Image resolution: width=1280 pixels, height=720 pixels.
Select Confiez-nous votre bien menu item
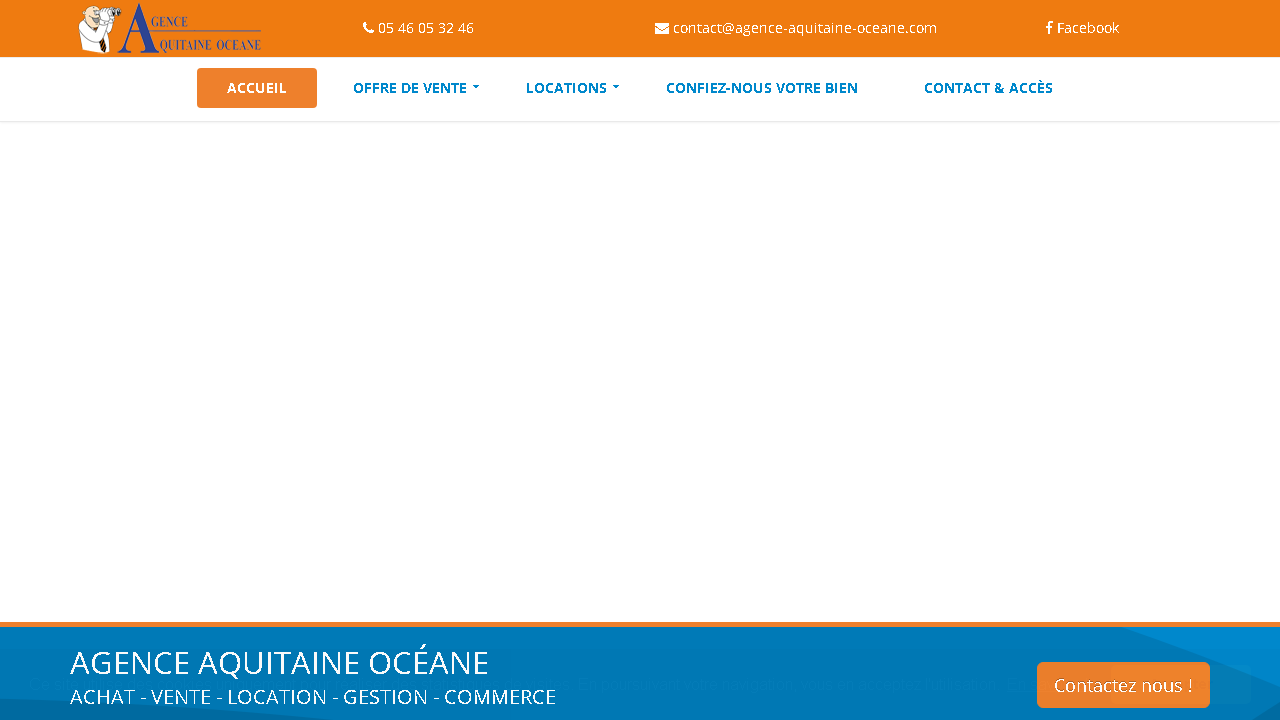[x=762, y=88]
